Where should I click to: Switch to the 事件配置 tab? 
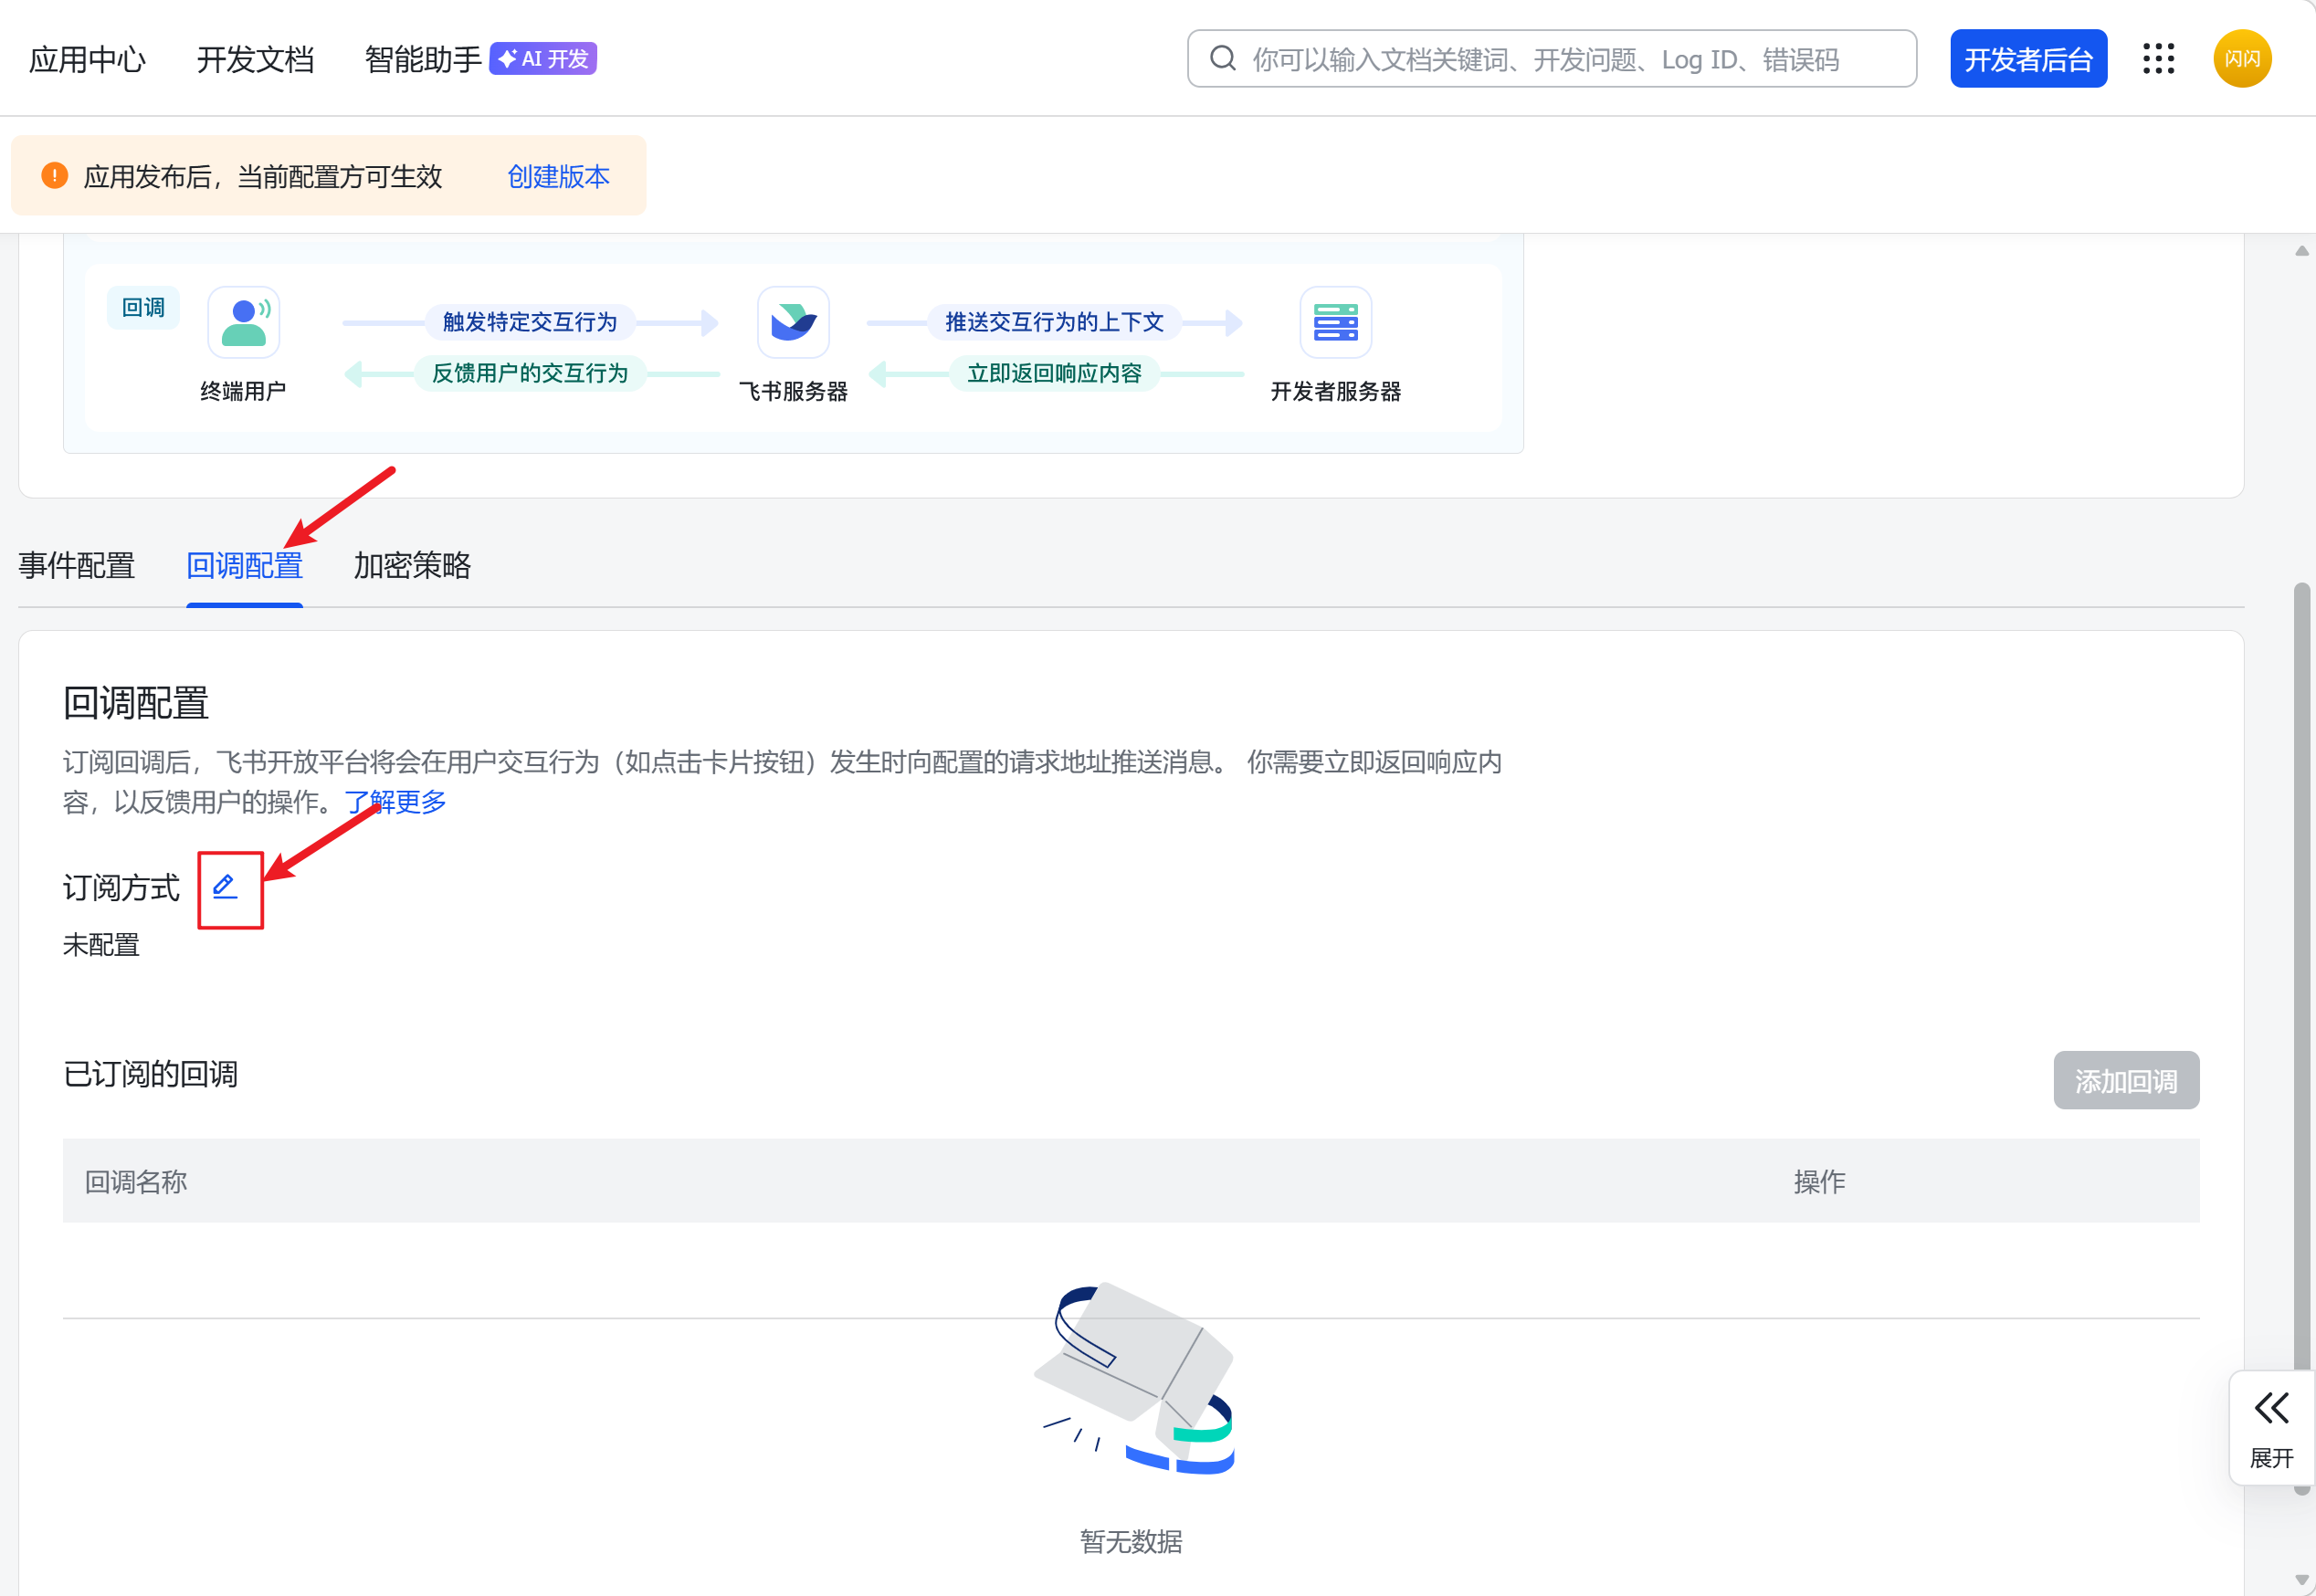77,566
